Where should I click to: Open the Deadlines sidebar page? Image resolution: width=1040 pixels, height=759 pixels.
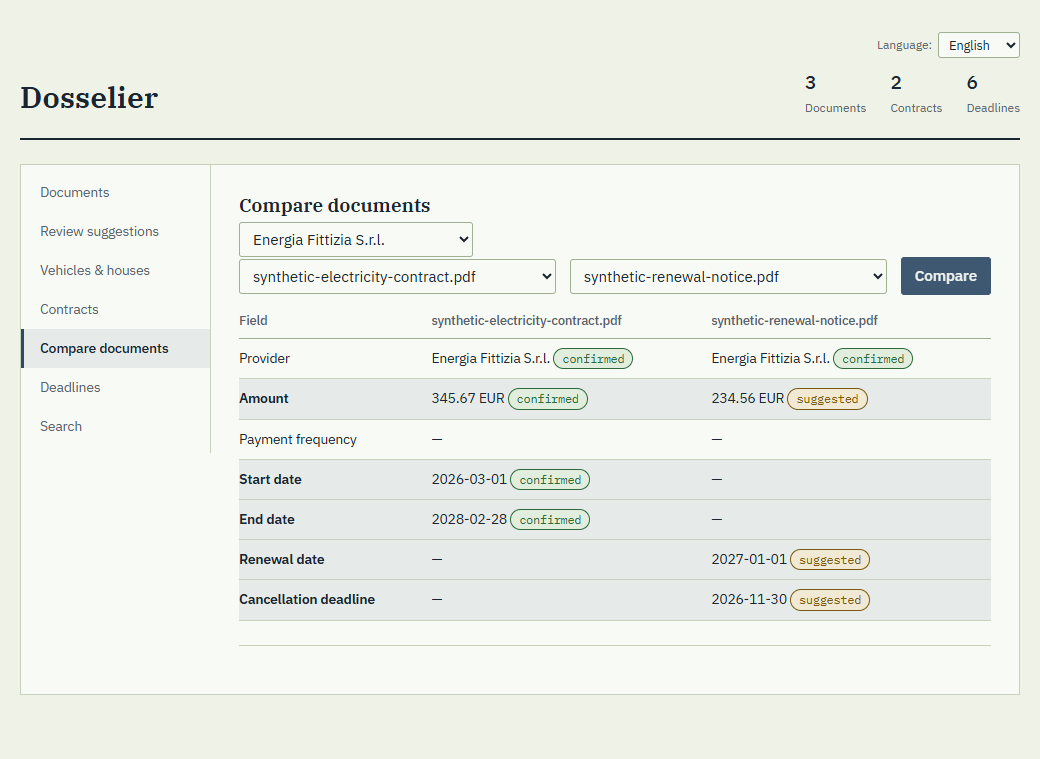coord(116,387)
